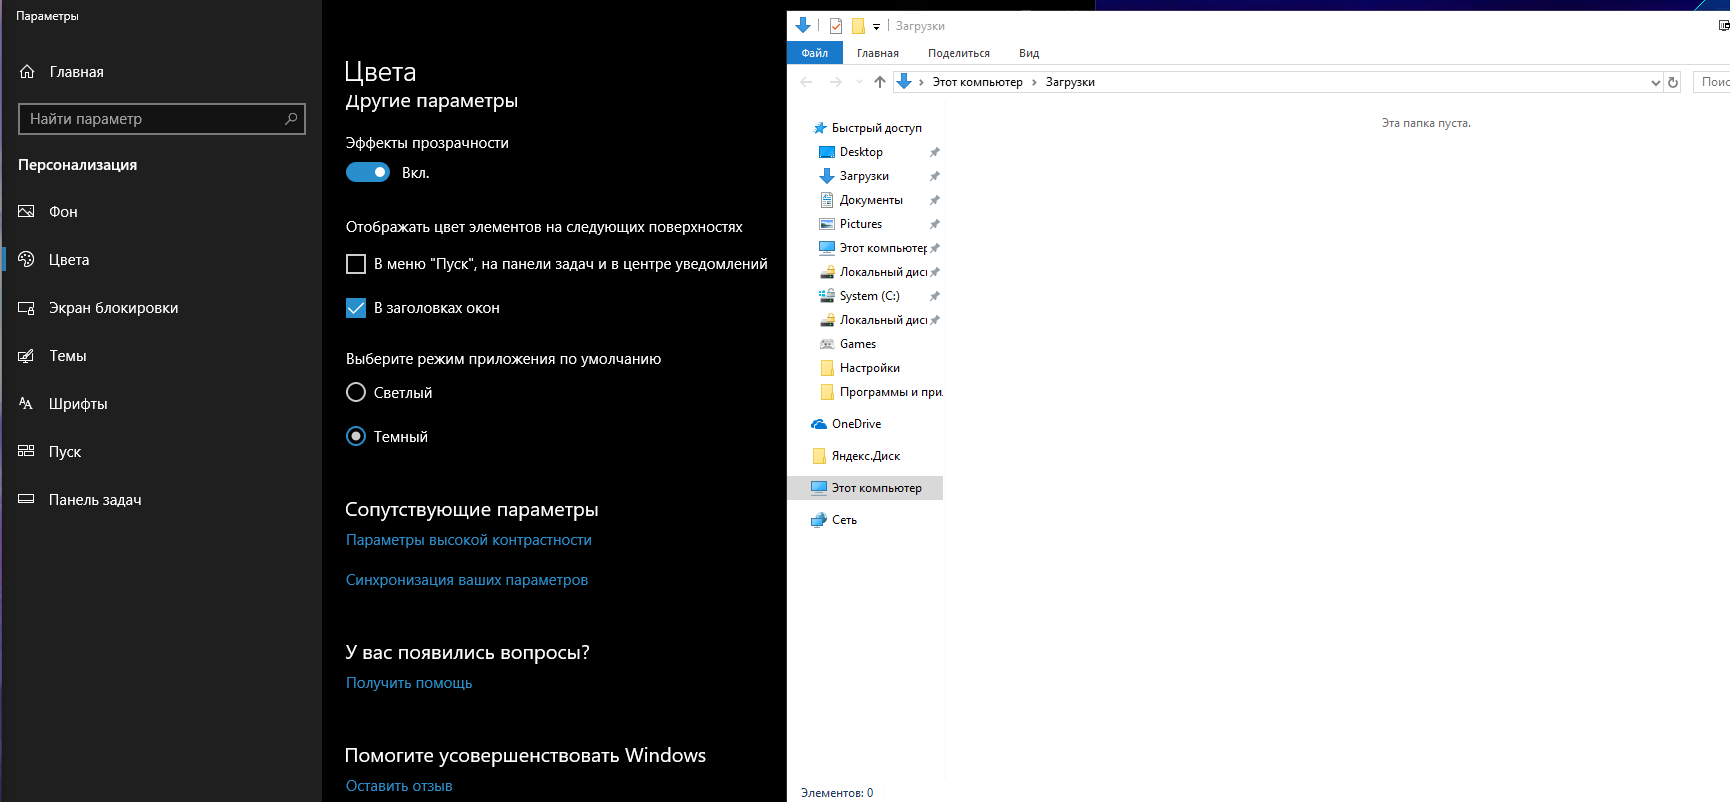Screen dimensions: 1730x802
Task: Open the Games folder in navigation pane
Action: (x=858, y=344)
